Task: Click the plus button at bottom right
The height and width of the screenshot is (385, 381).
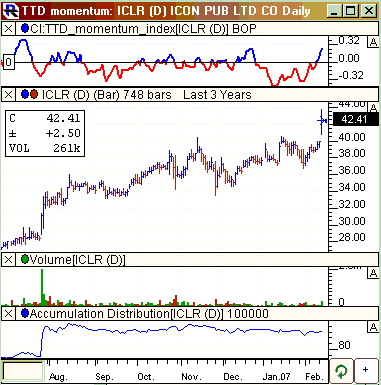Action: coord(366,370)
